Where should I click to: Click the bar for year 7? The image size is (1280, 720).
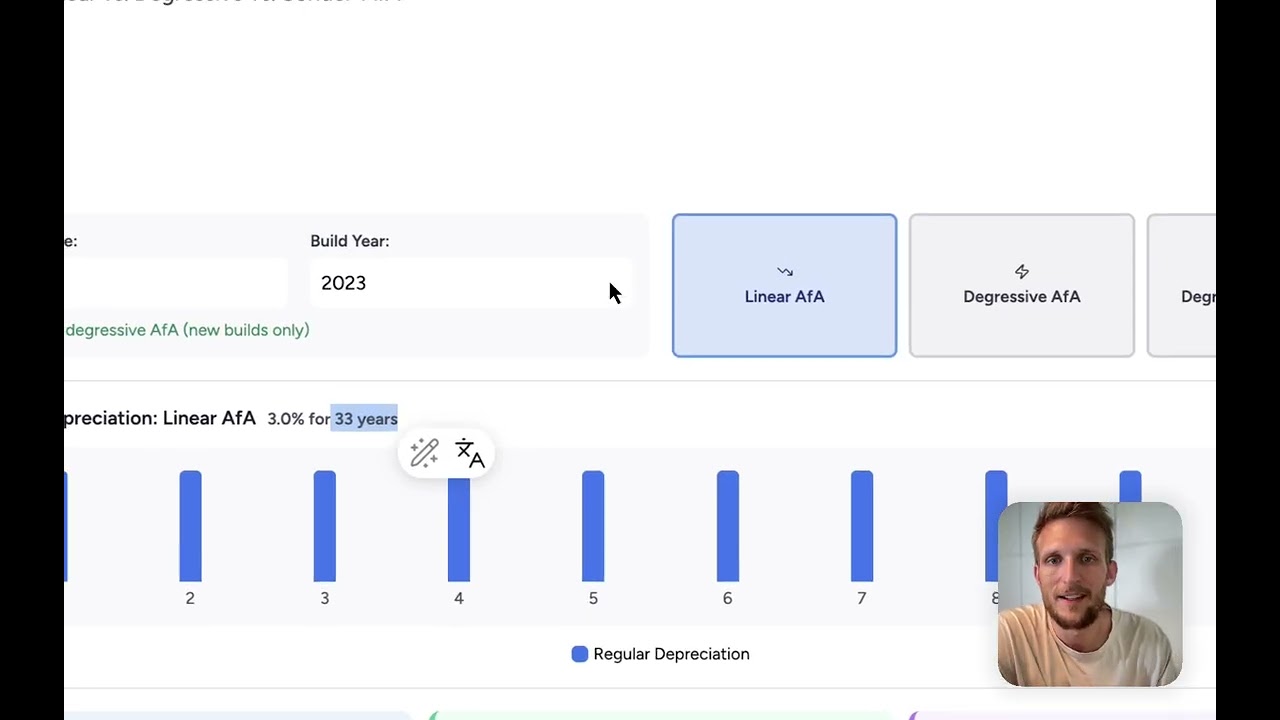point(862,526)
